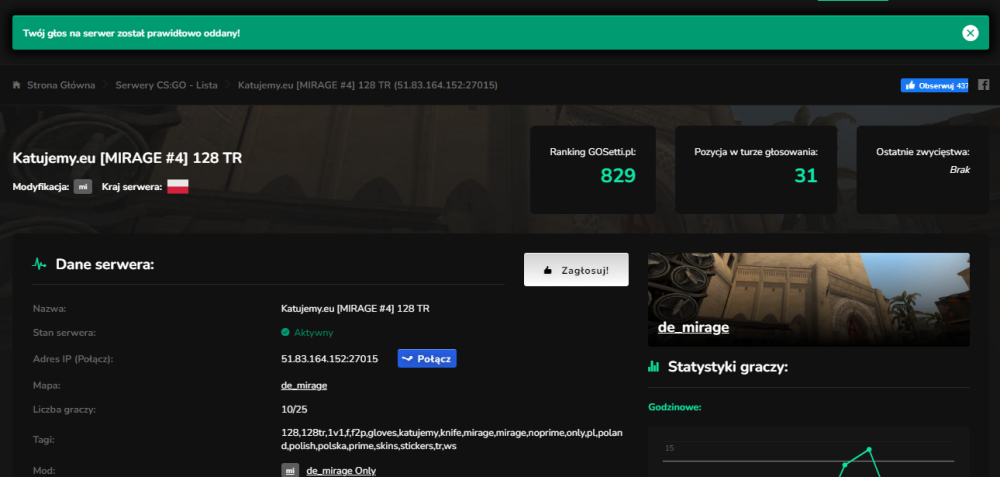
Task: Select the Godzinowe statistics tab
Action: click(x=675, y=407)
